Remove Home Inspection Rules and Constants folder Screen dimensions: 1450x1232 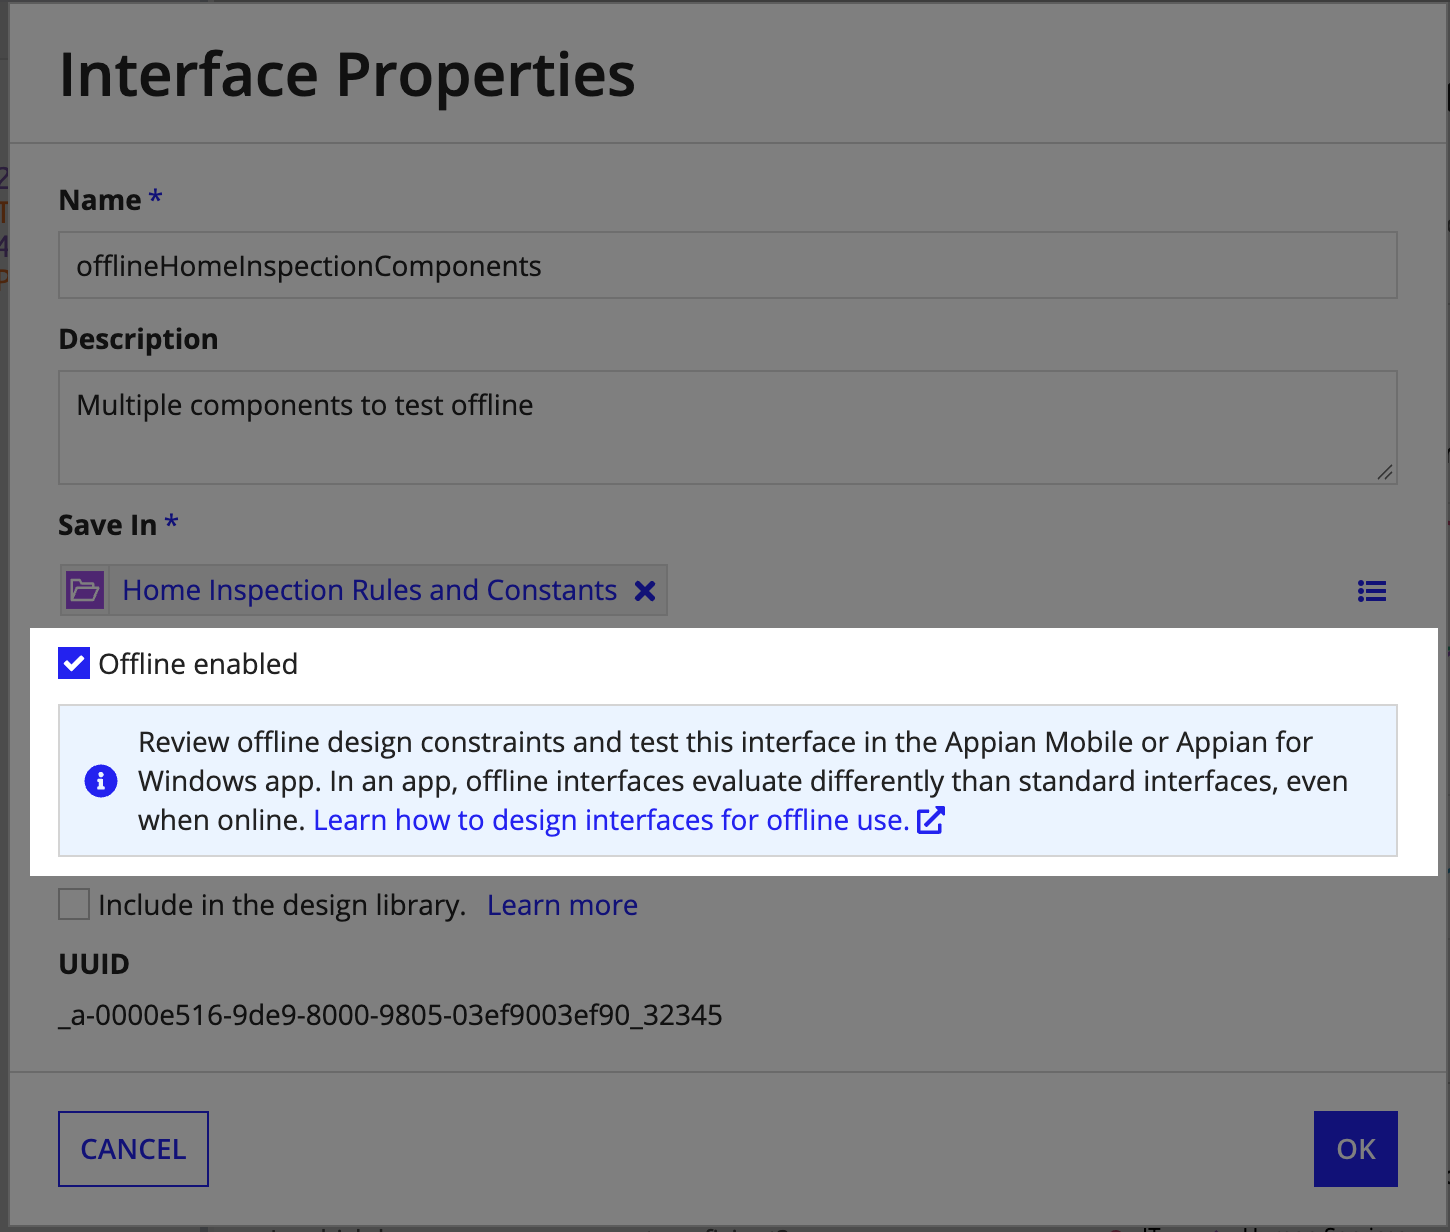click(x=645, y=591)
